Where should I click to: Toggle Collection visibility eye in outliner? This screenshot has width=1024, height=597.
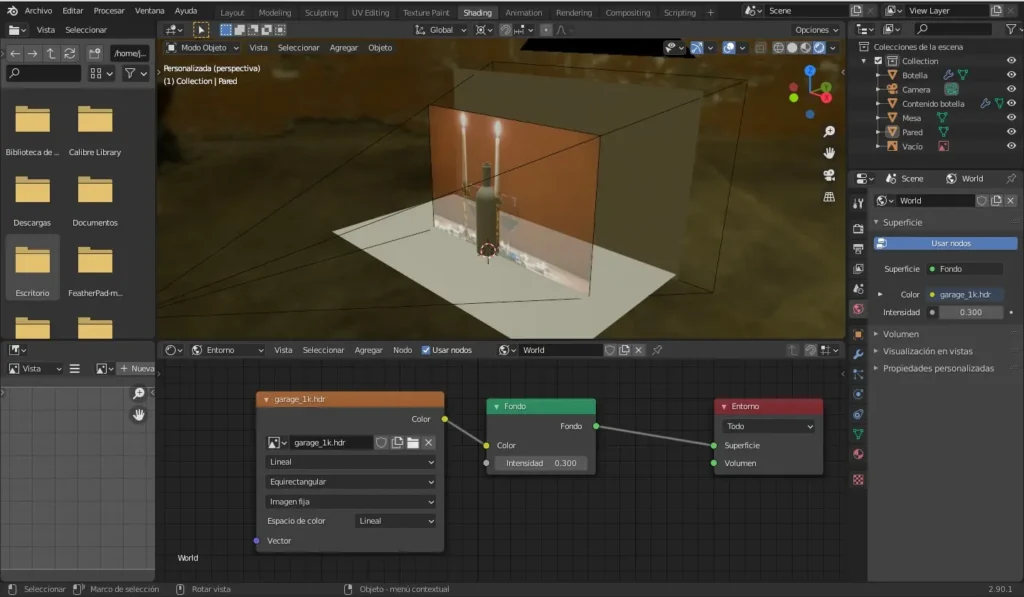pyautogui.click(x=1011, y=61)
